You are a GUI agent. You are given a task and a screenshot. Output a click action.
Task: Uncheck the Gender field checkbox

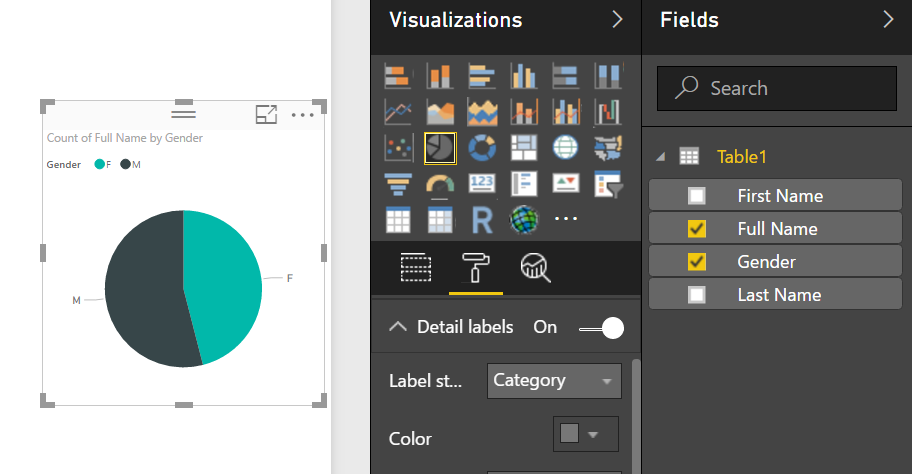[x=696, y=262]
